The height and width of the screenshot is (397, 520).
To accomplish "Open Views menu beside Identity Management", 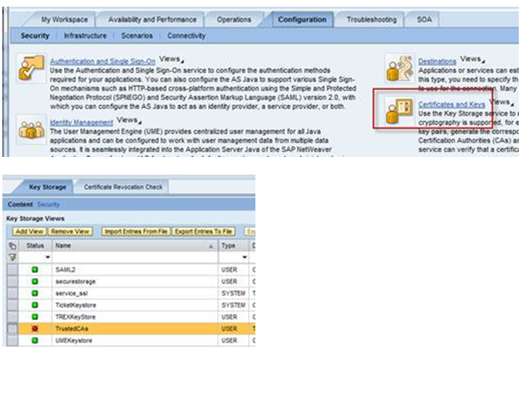I will 129,120.
